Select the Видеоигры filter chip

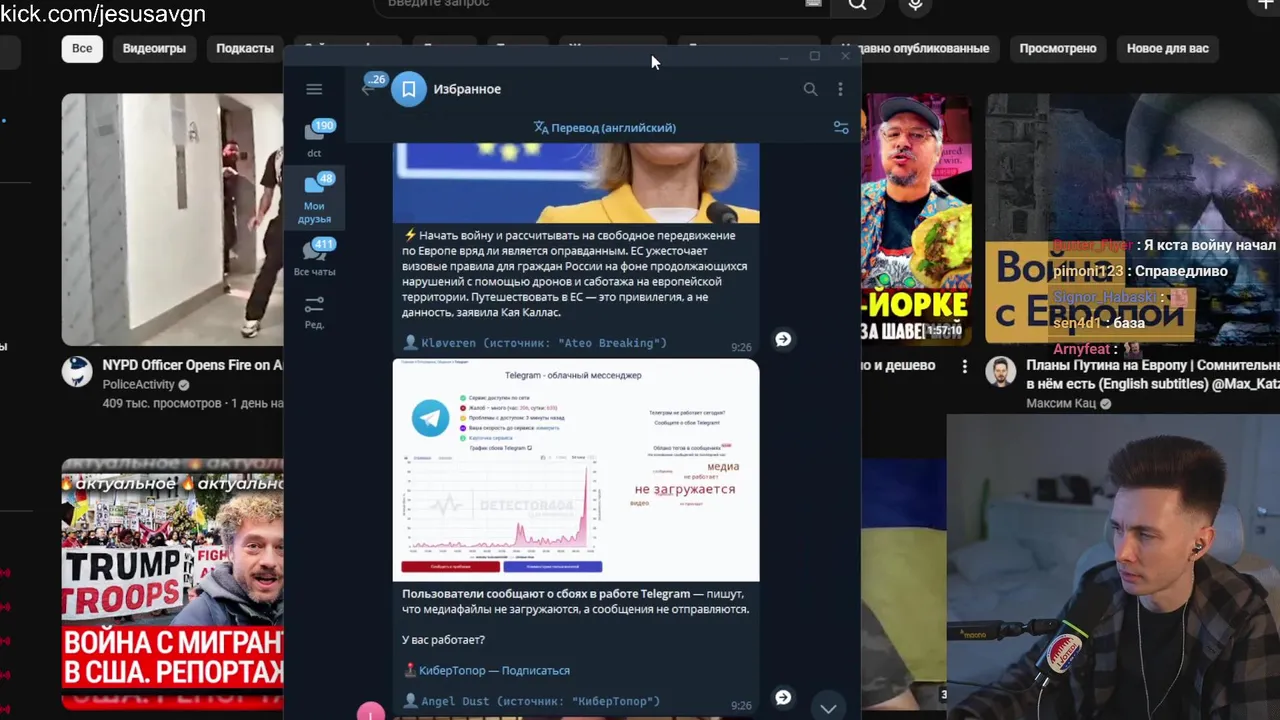(x=154, y=48)
